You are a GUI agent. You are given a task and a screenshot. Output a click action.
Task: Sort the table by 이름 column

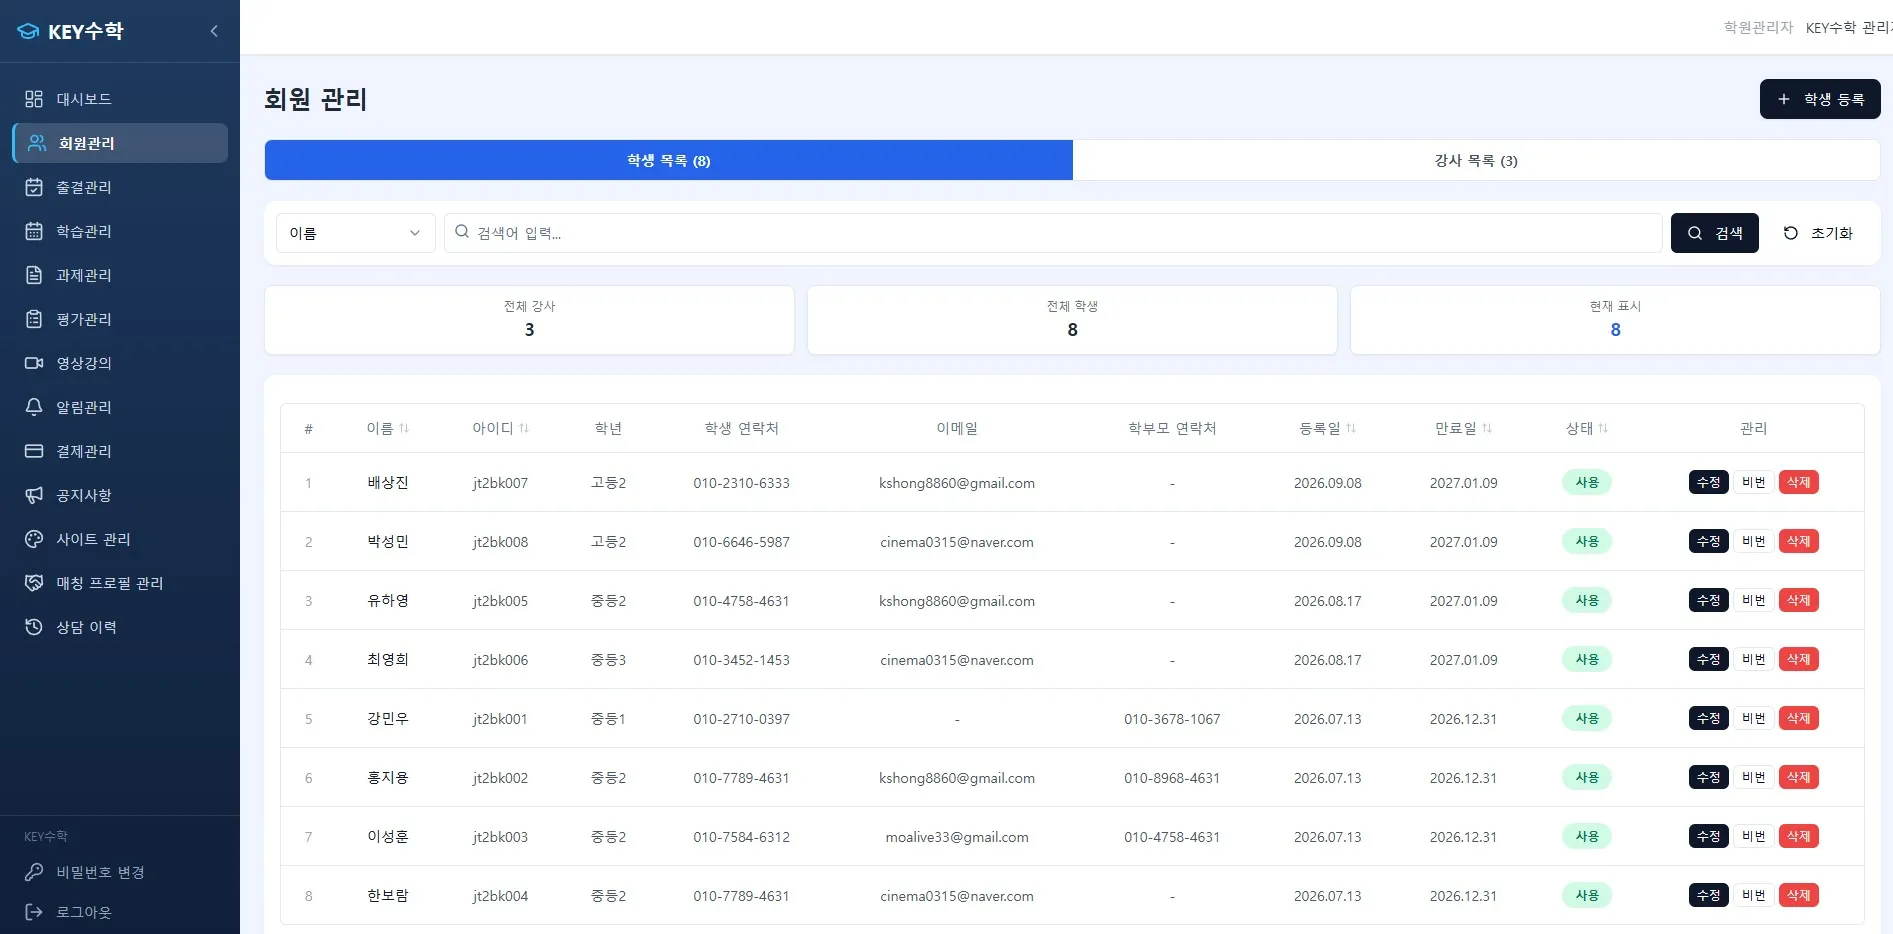[x=388, y=428]
